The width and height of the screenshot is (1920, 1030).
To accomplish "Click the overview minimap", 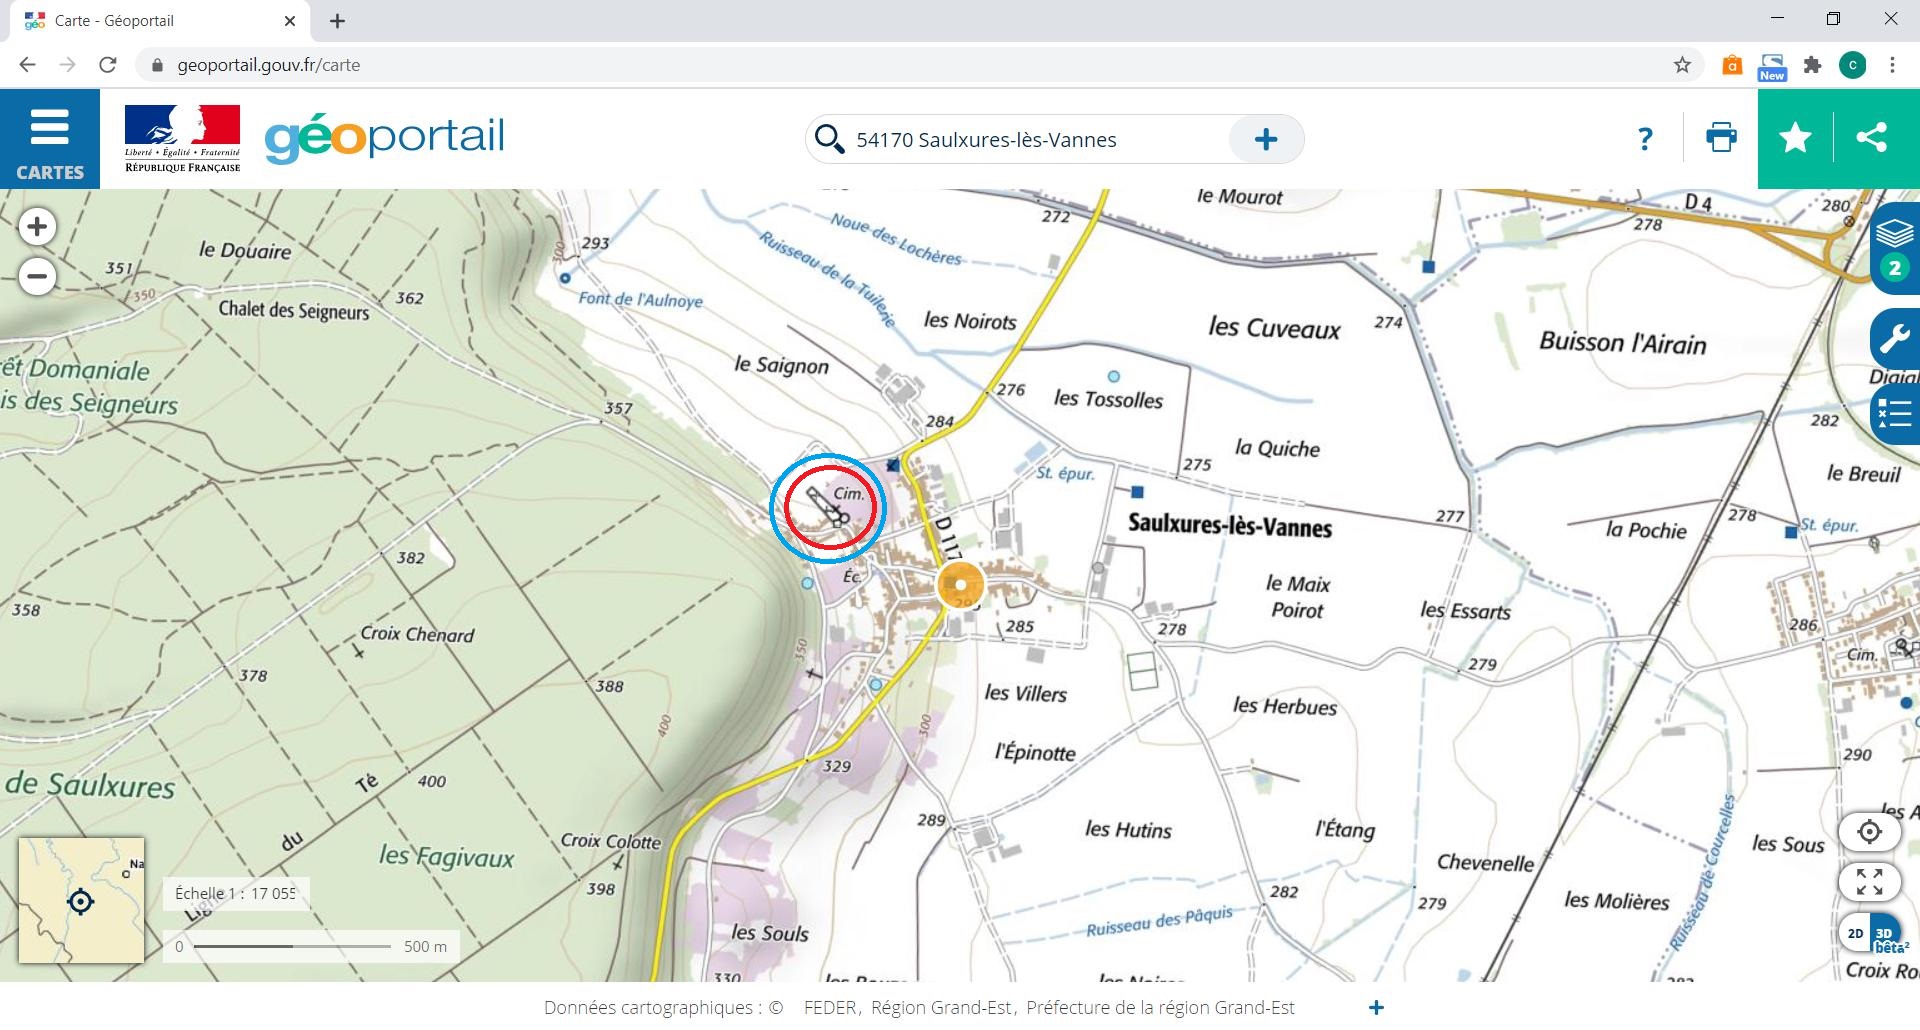I will click(x=81, y=900).
